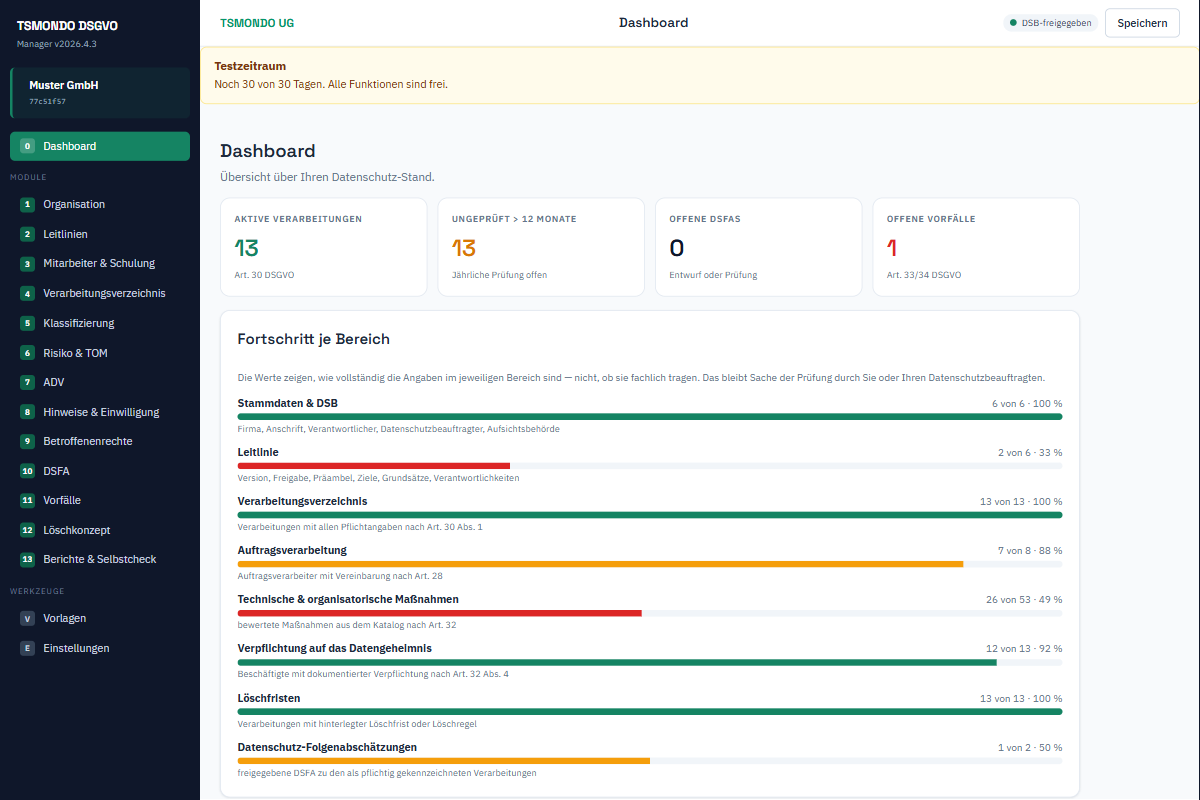Click the number 10 badge for DSFA
Viewport: 1200px width, 800px height.
[x=27, y=471]
